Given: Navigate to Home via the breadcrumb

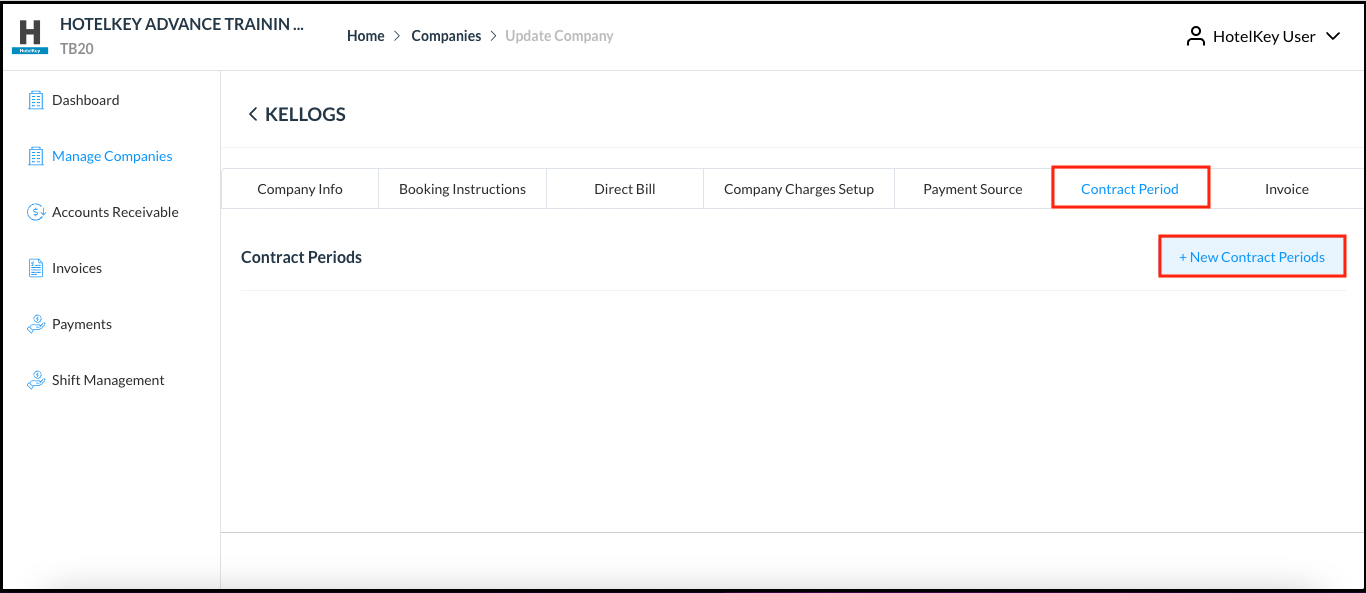Looking at the screenshot, I should 365,35.
